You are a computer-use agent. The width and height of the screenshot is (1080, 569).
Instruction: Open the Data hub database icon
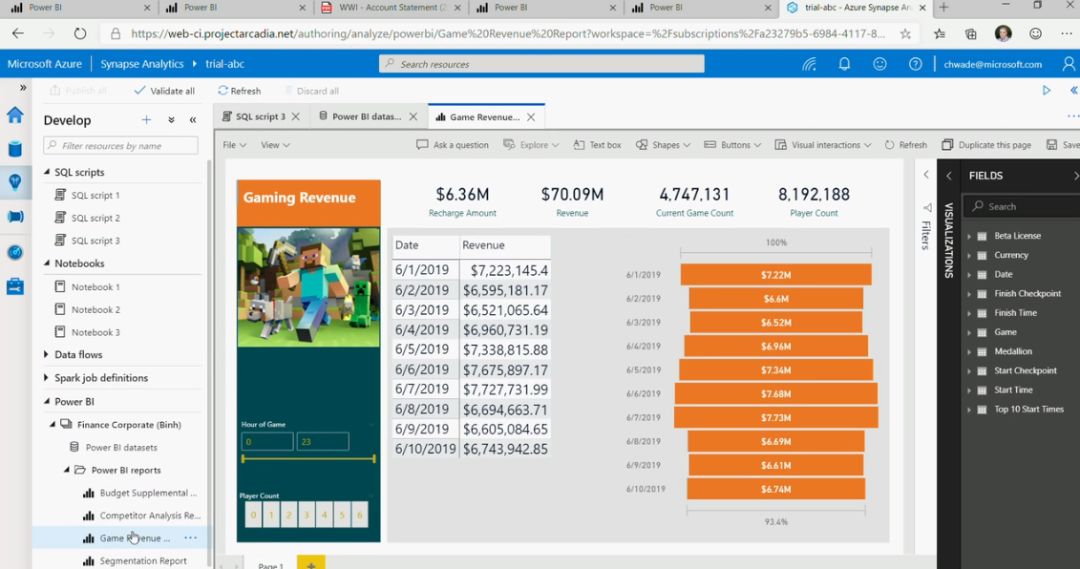14,148
